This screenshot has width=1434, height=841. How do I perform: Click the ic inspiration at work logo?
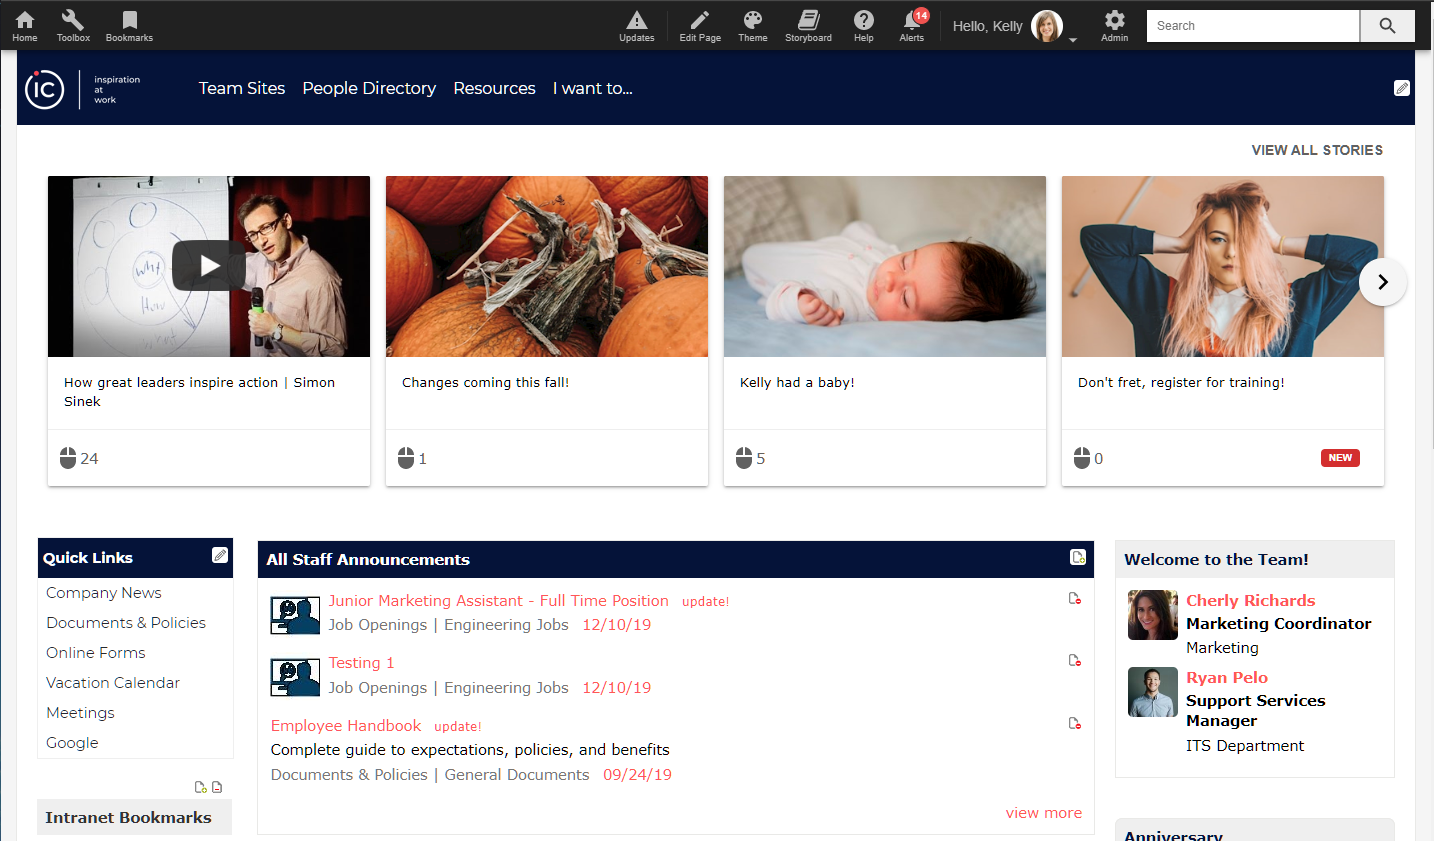tap(83, 89)
